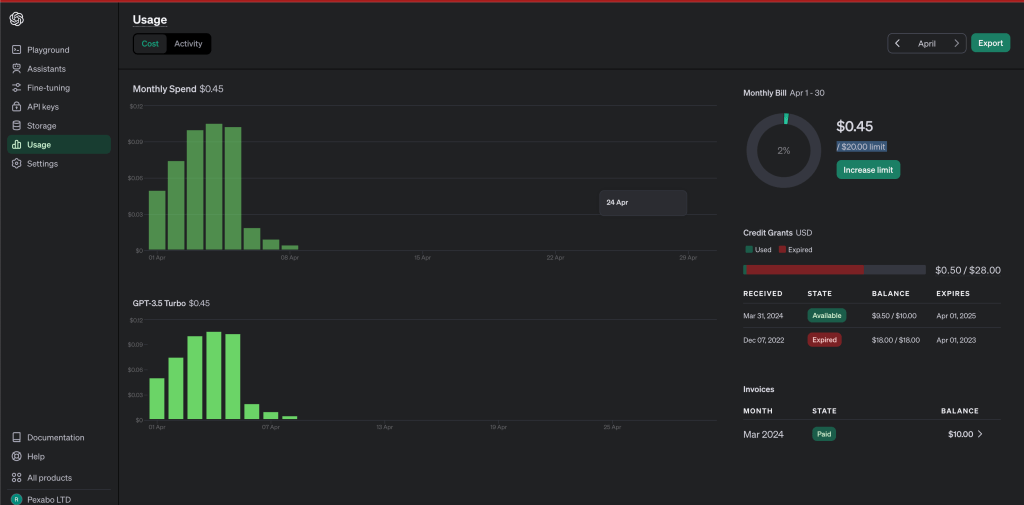Open Pexabo LTD account menu
1024x505 pixels.
pyautogui.click(x=49, y=500)
